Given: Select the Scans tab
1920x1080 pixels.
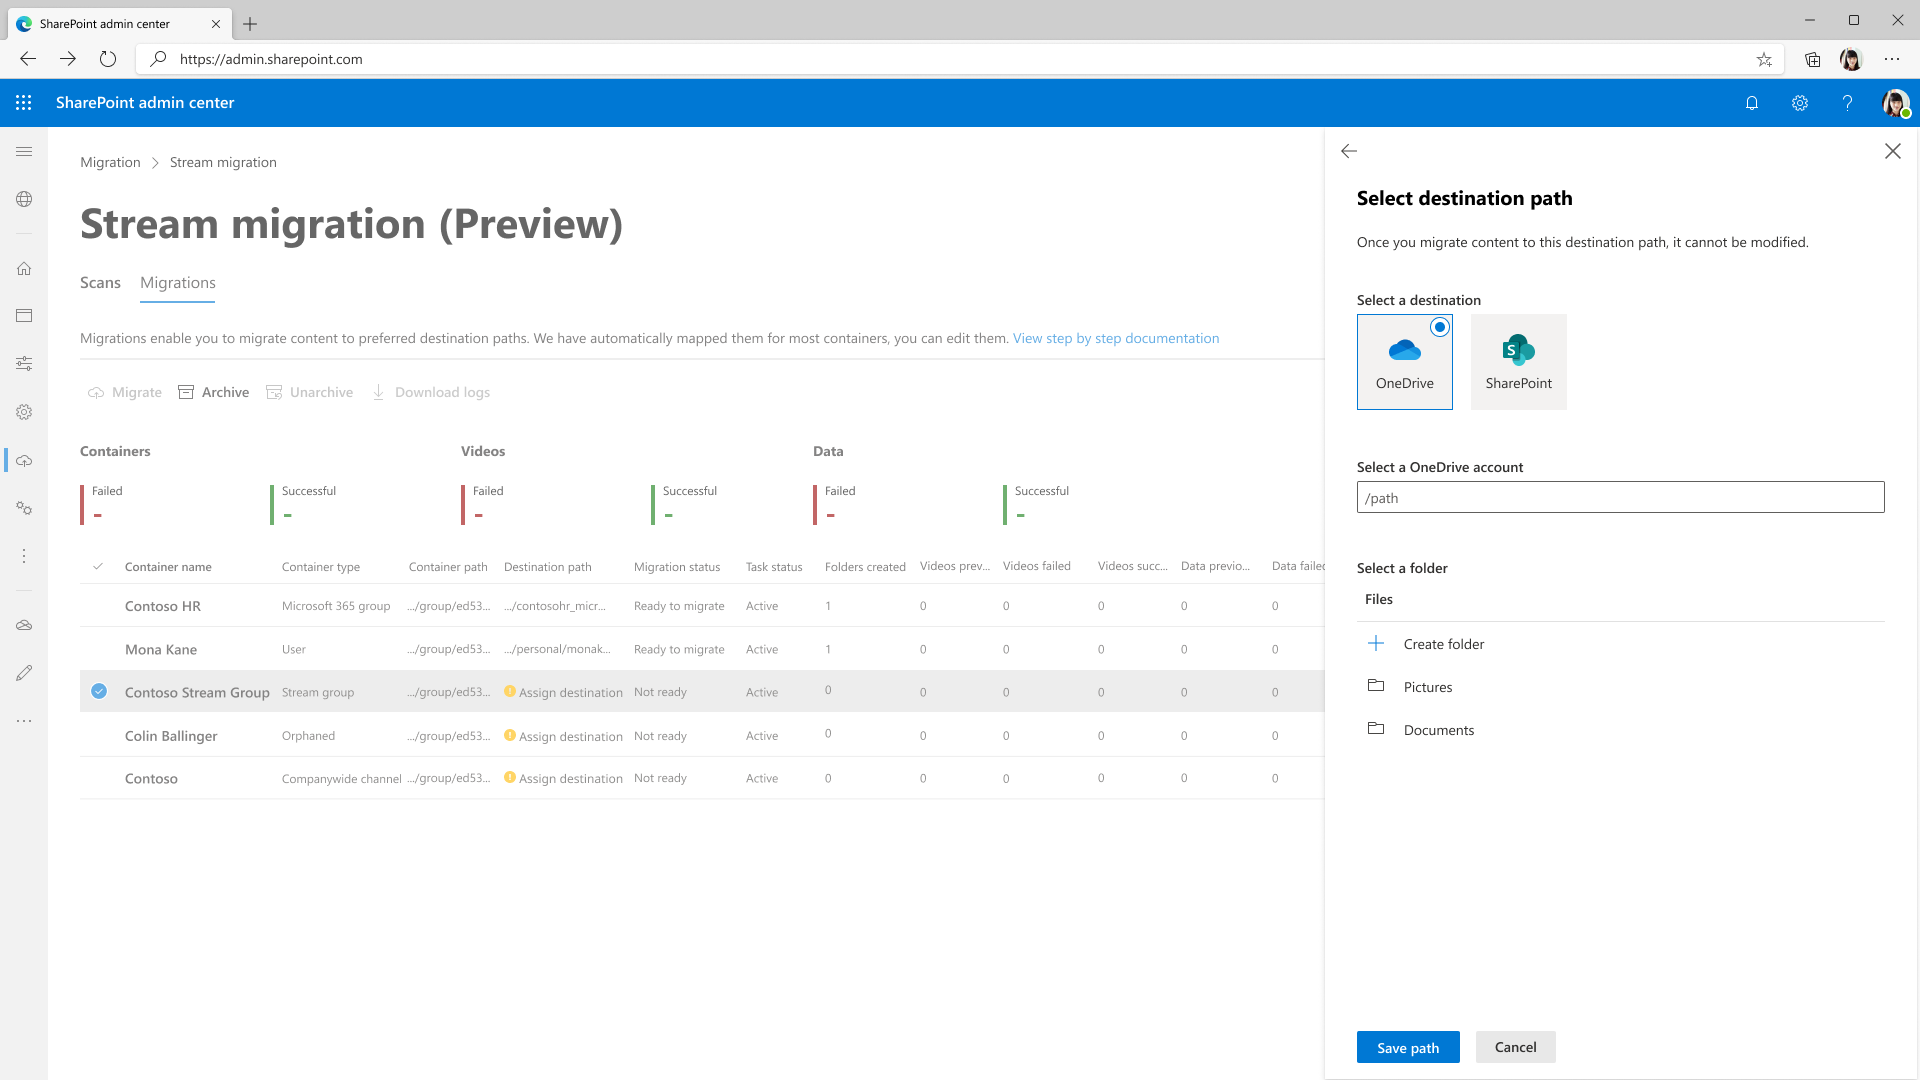Looking at the screenshot, I should pyautogui.click(x=100, y=282).
